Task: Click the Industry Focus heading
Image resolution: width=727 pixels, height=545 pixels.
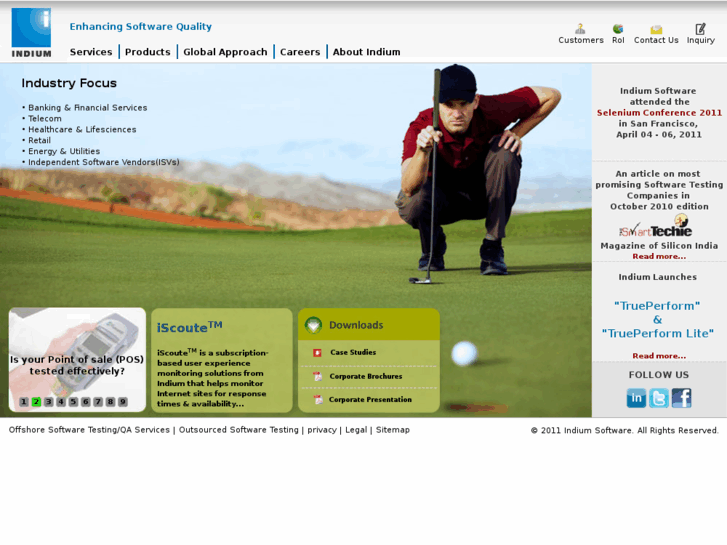Action: click(x=69, y=83)
